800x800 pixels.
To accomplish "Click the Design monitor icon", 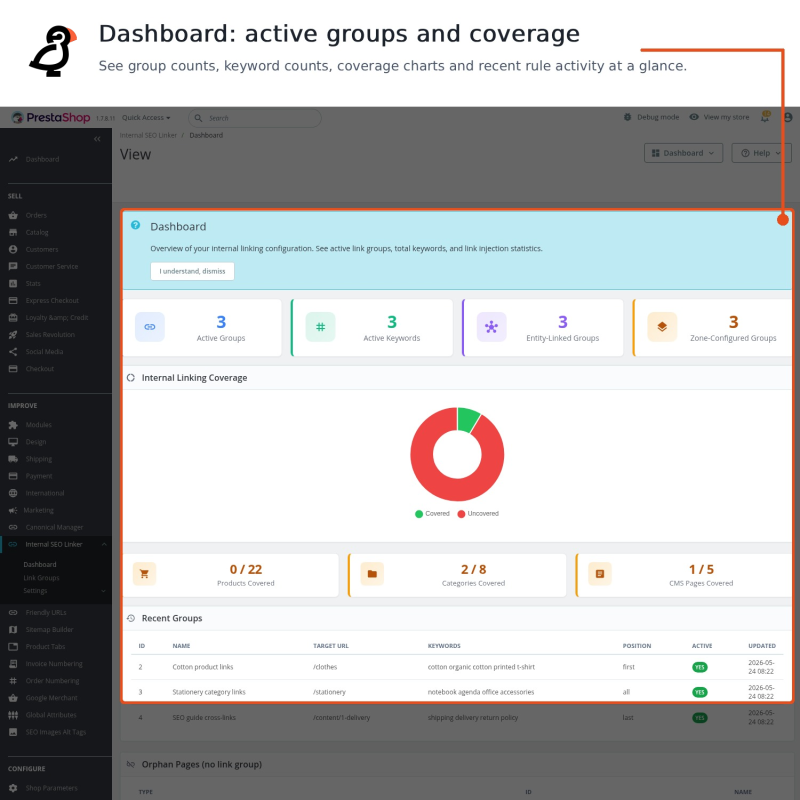I will [13, 442].
